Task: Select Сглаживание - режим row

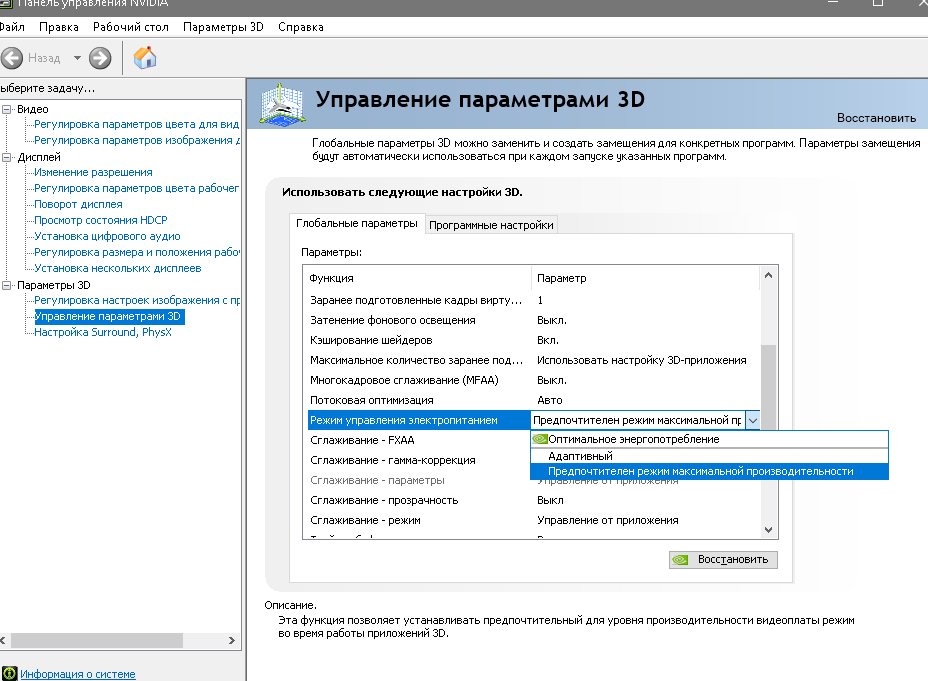Action: 533,521
